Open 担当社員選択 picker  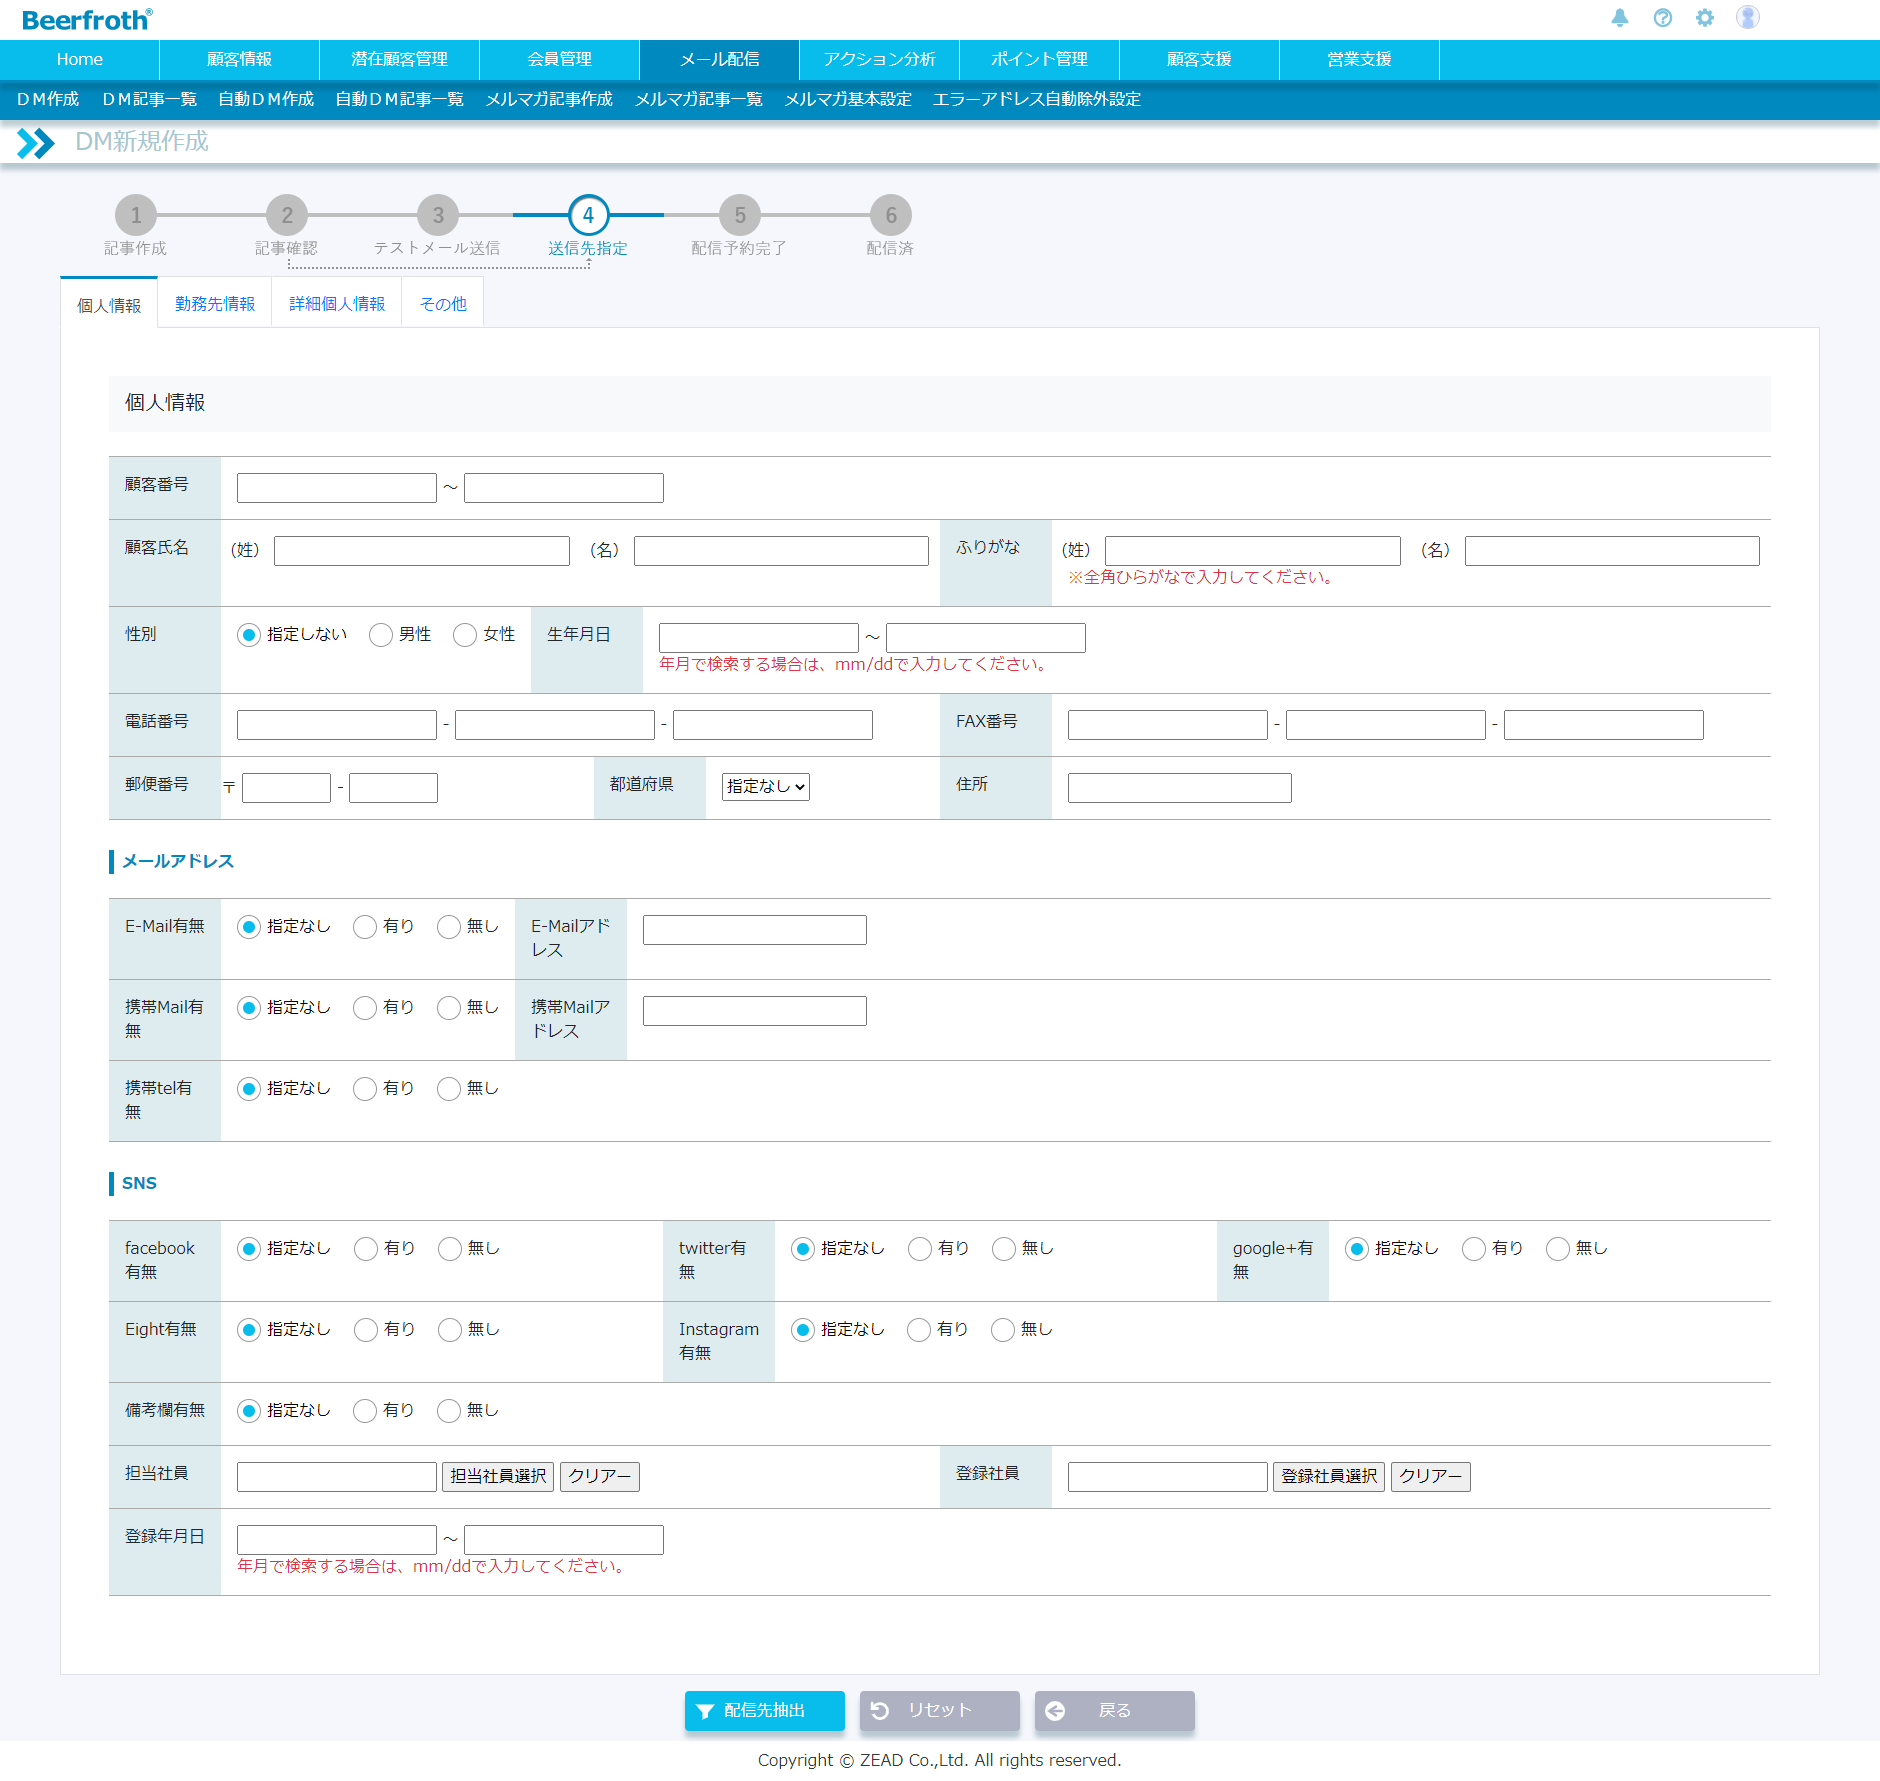point(497,1476)
